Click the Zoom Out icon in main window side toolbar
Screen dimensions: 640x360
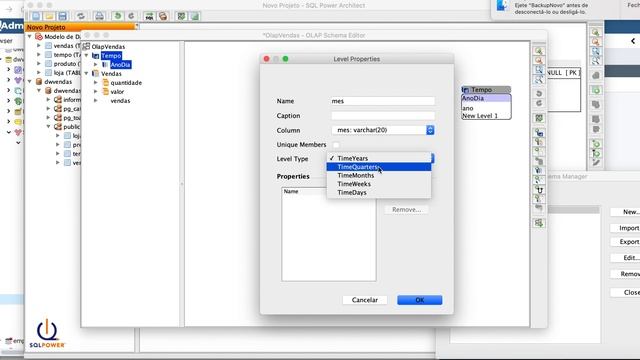[x=596, y=42]
